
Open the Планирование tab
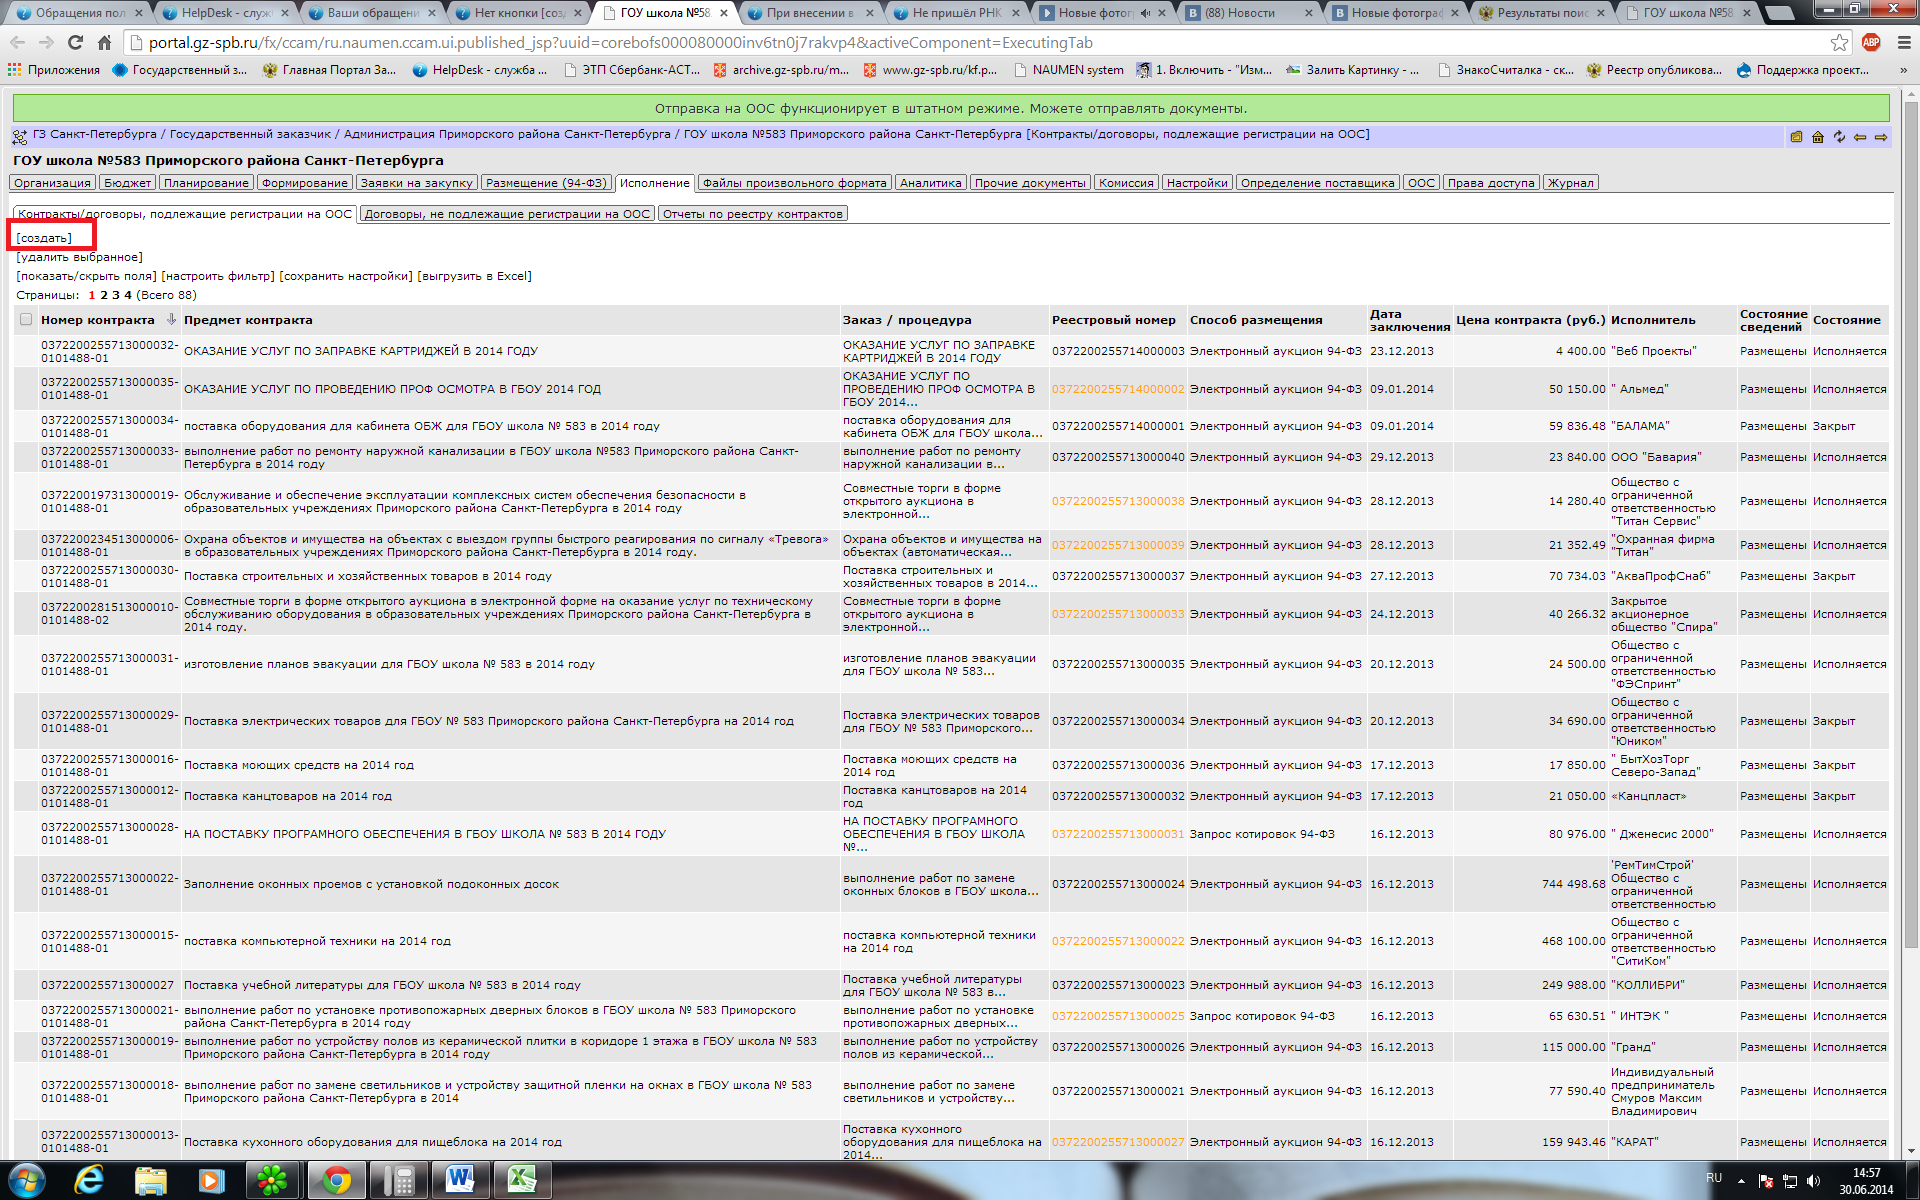click(206, 183)
